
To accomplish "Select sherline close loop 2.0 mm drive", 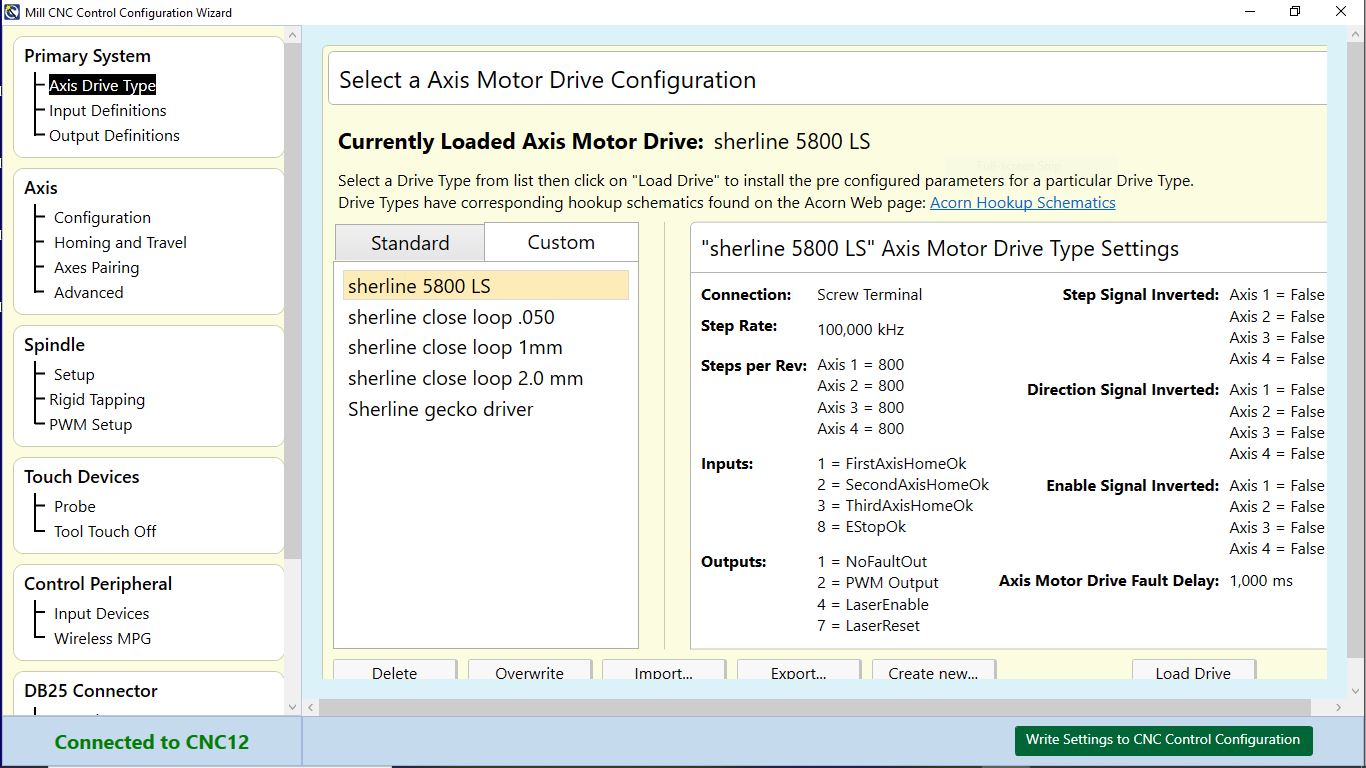I will point(486,379).
